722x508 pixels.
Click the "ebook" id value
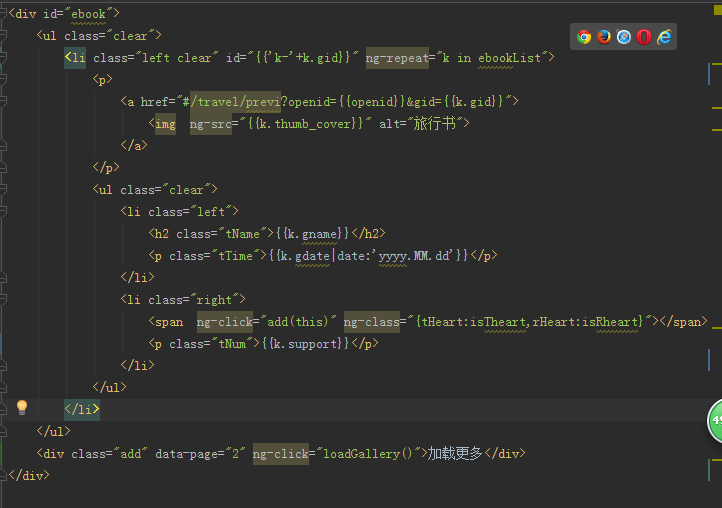(88, 14)
